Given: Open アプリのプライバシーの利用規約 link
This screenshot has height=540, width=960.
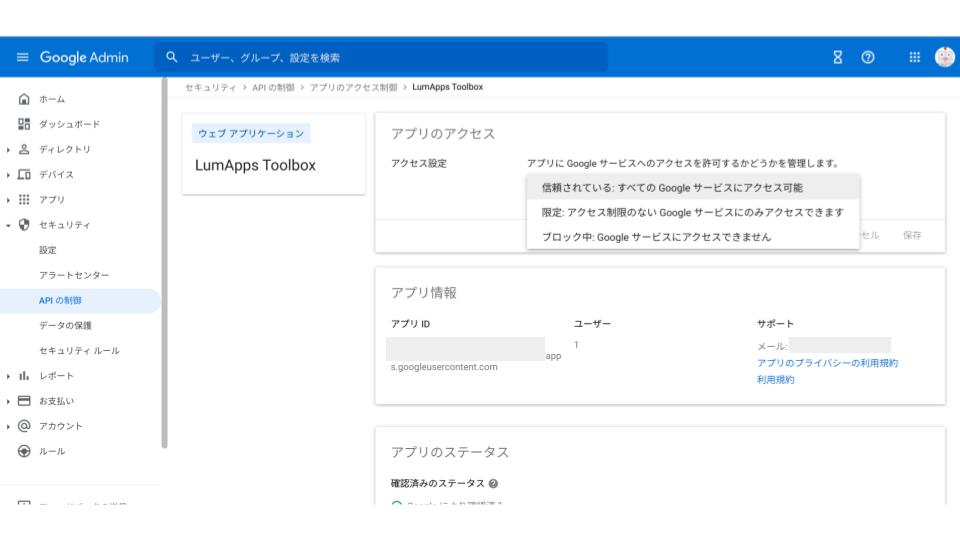Looking at the screenshot, I should coord(827,362).
